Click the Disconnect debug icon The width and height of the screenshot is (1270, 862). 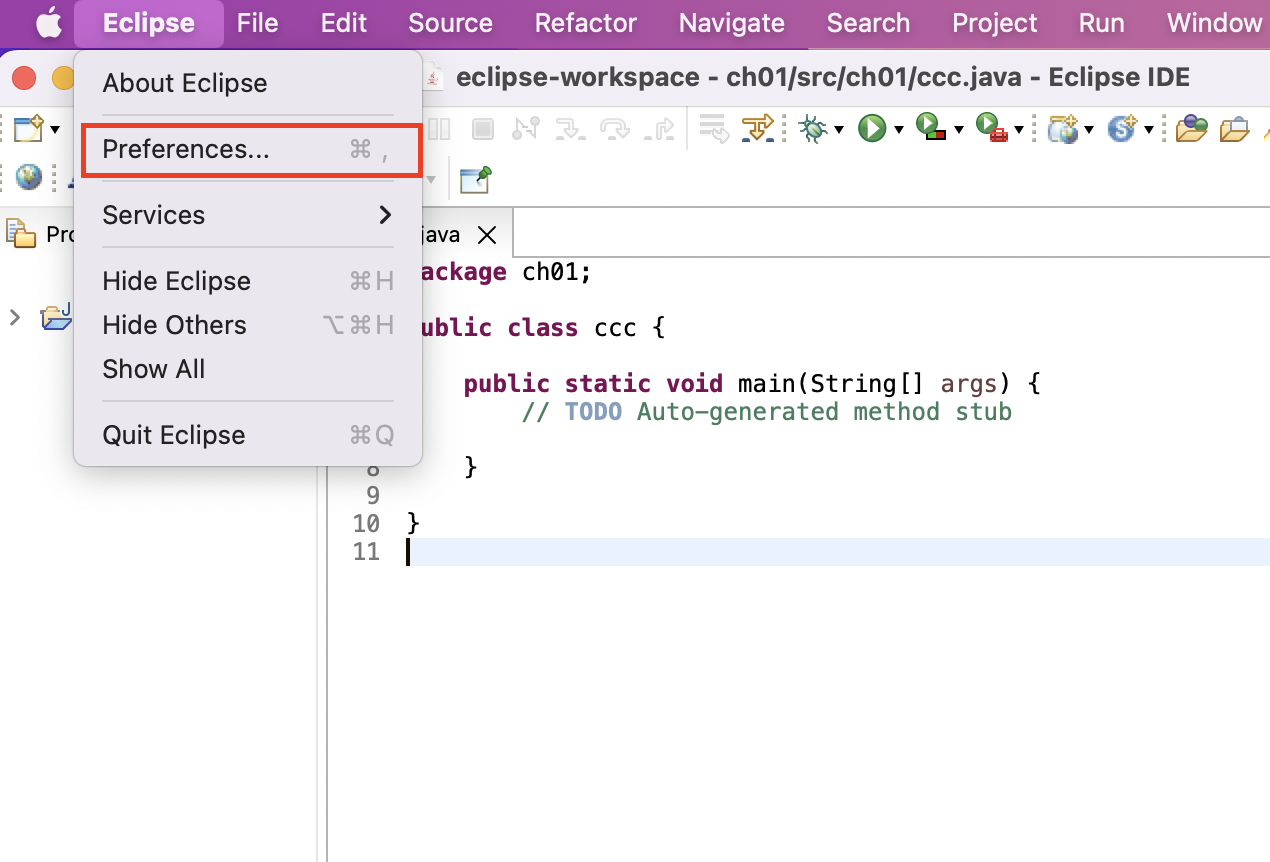pos(526,129)
